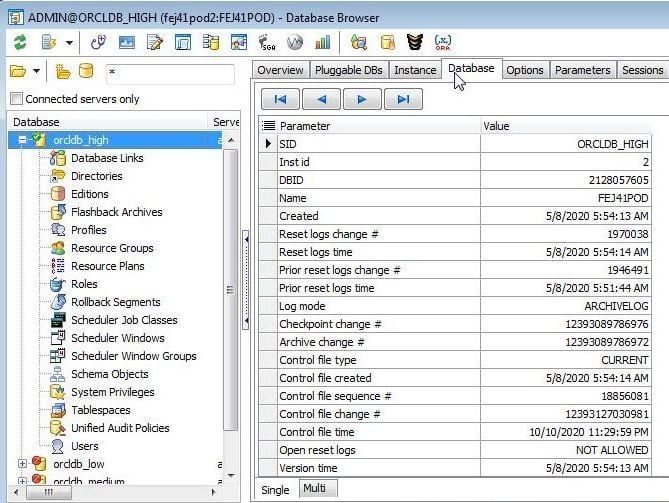Screen dimensions: 669x503
Task: Go to the previous record button
Action: 321,99
